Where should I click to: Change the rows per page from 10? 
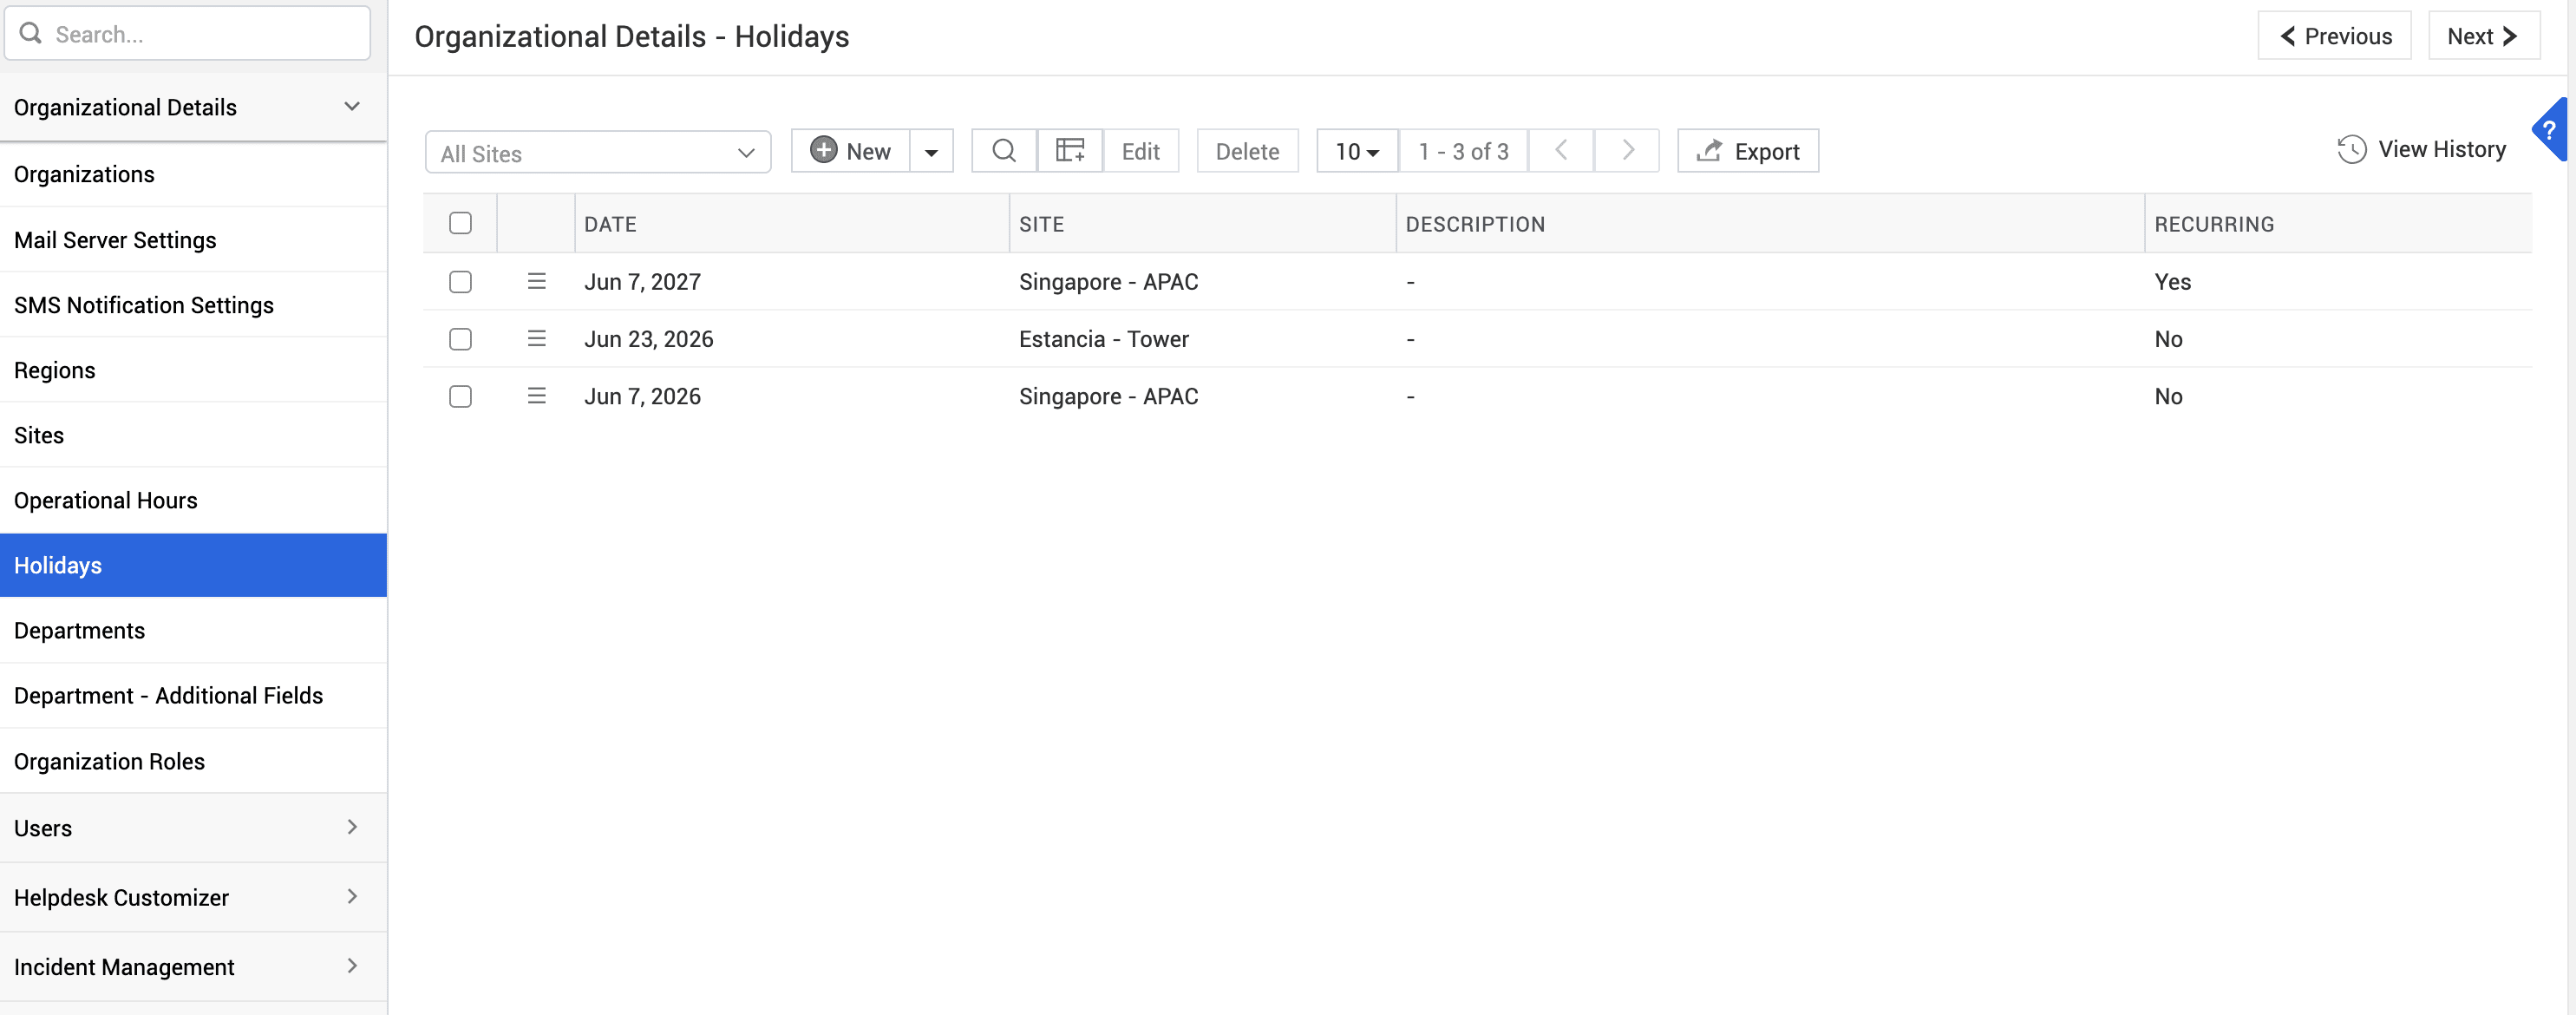[x=1357, y=151]
